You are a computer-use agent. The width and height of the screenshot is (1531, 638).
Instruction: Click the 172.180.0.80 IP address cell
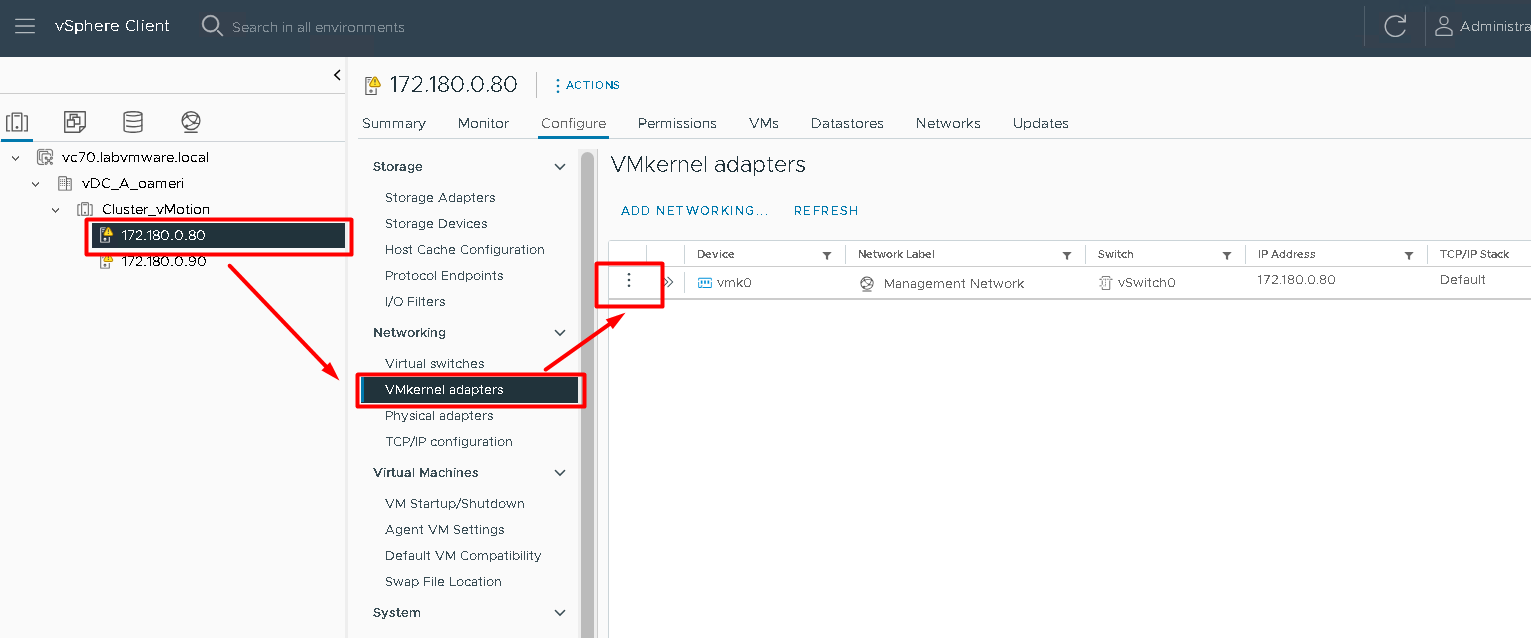pos(1296,280)
